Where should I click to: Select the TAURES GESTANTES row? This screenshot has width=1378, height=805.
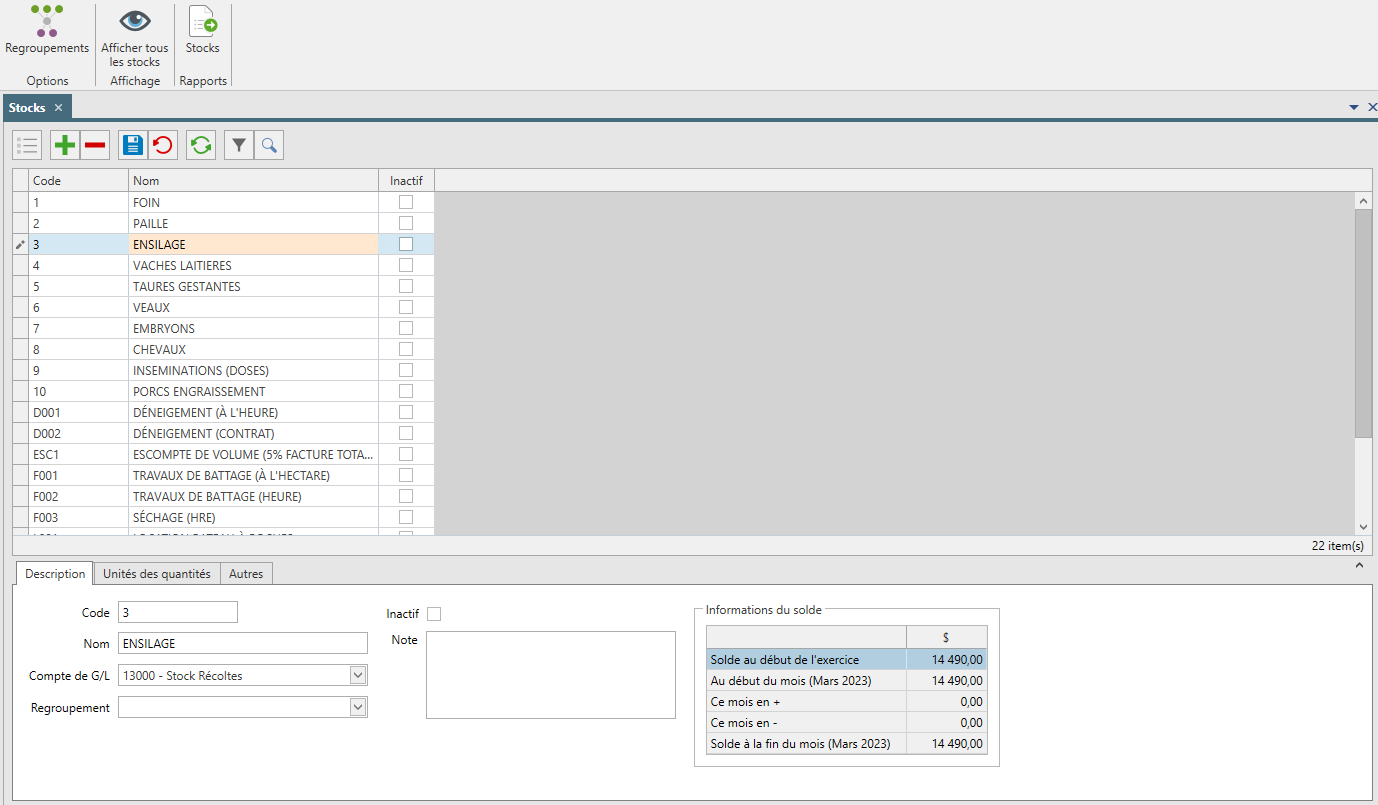223,286
